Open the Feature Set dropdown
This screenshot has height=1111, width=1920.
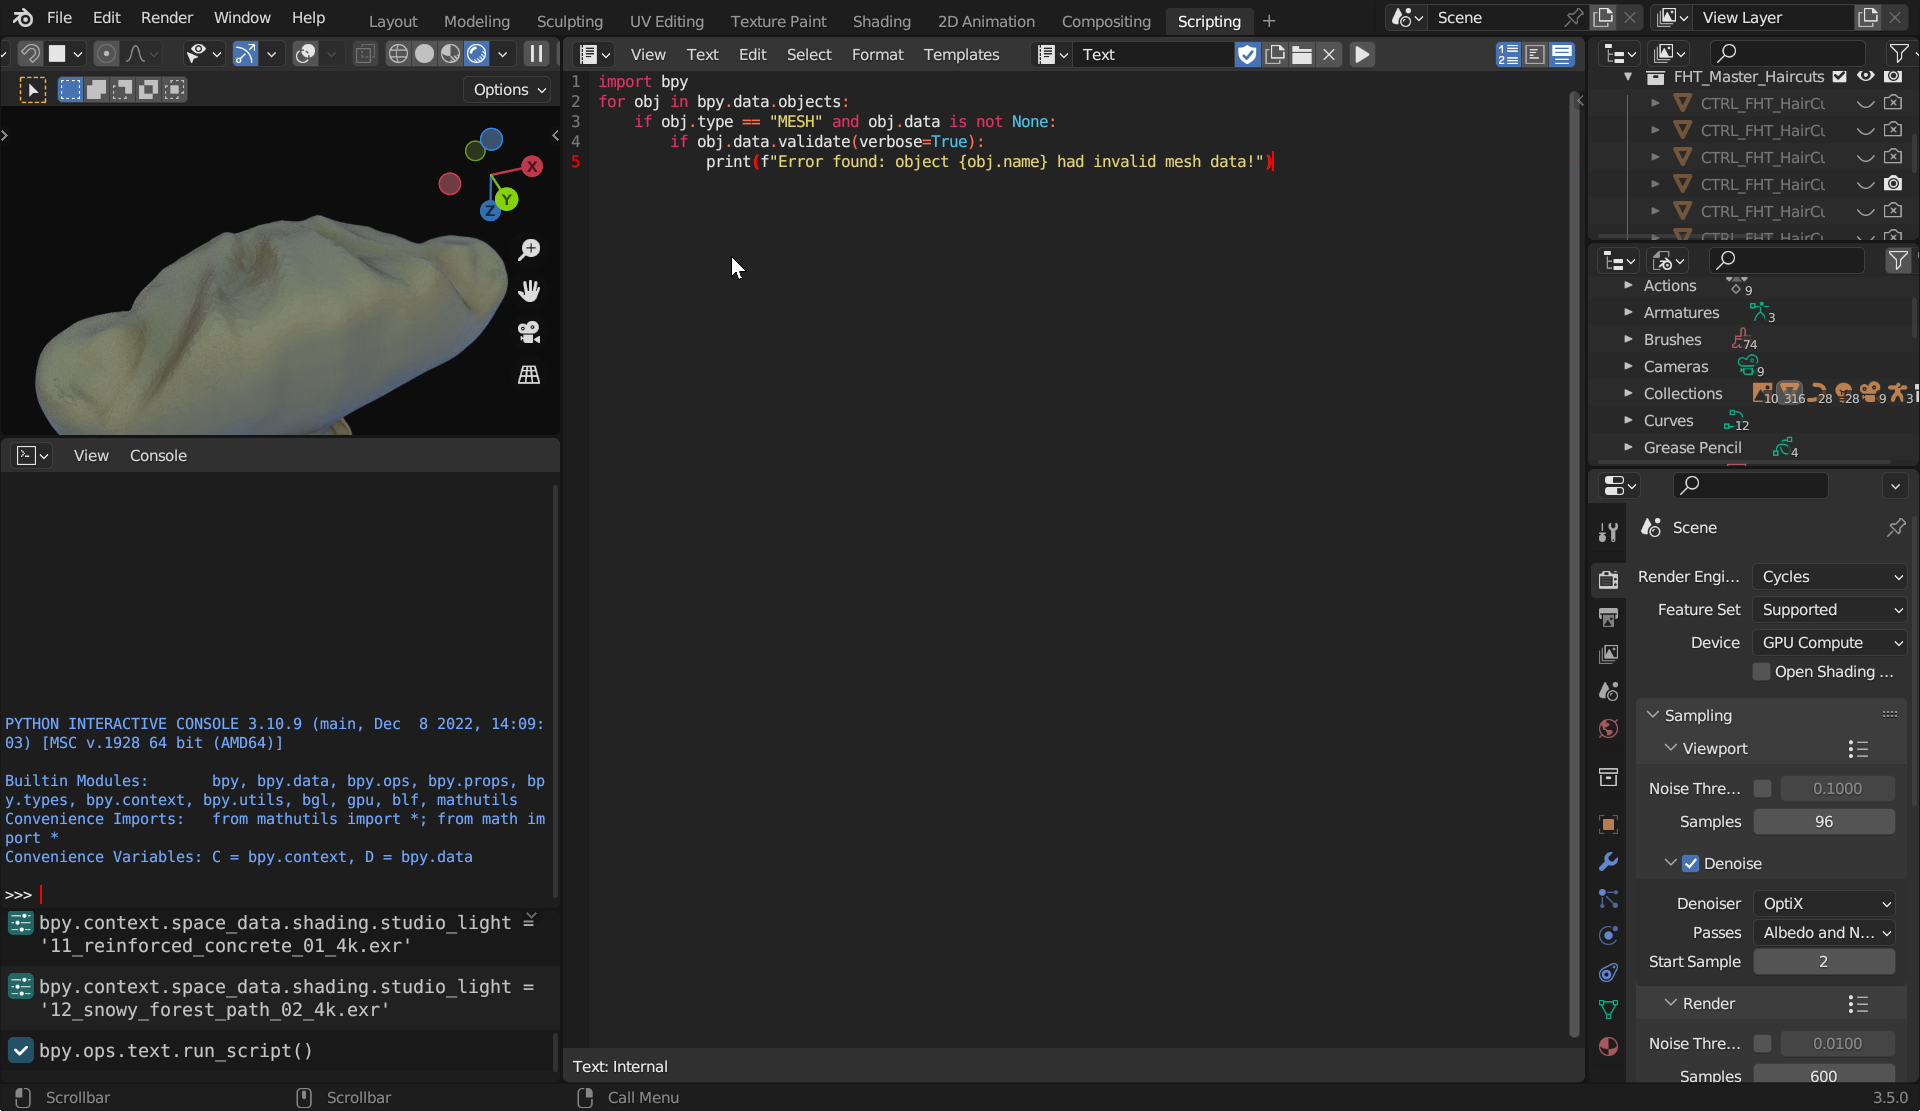(1830, 610)
